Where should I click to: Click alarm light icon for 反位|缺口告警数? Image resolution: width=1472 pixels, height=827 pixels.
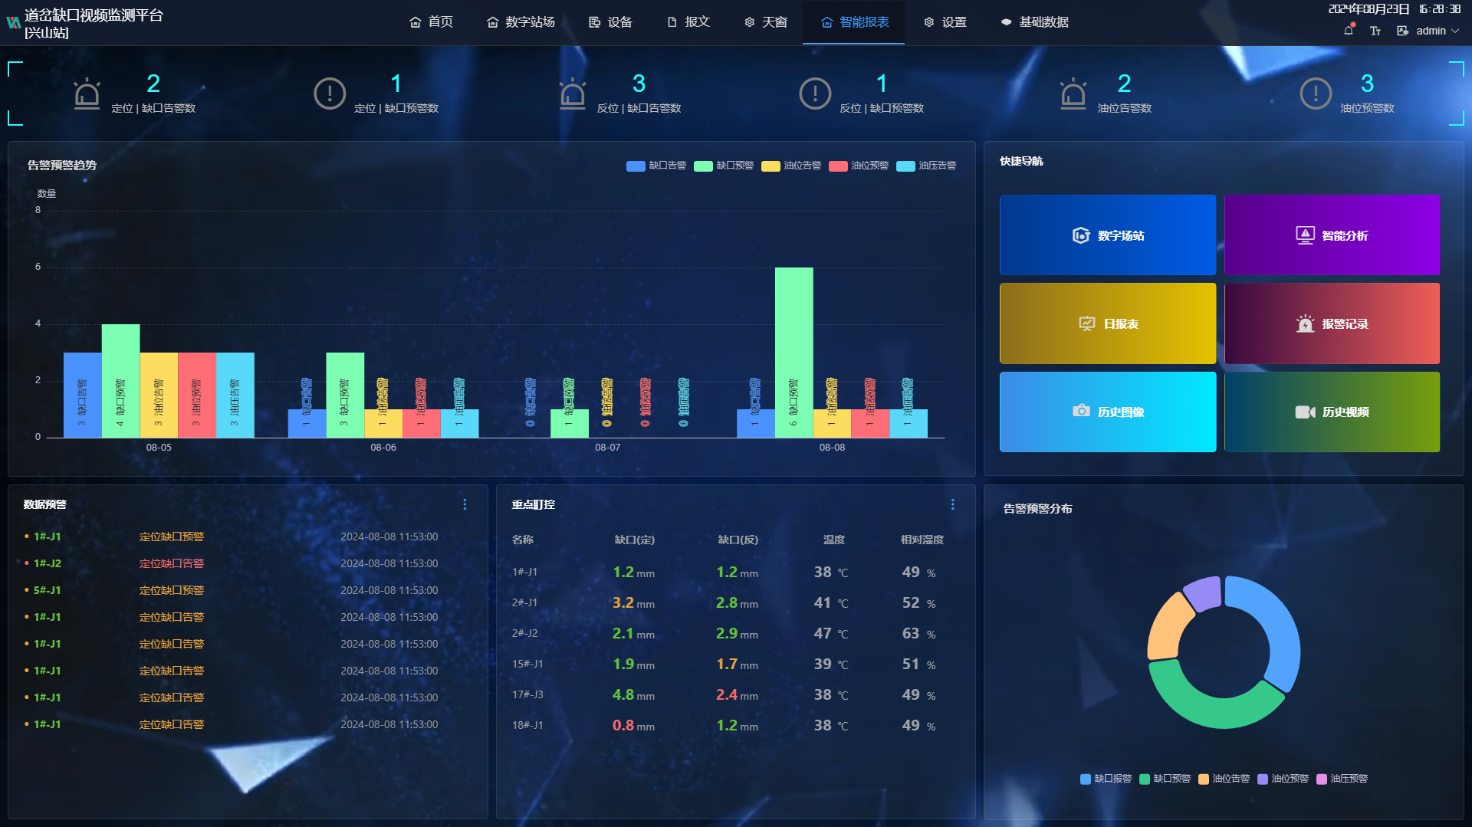[573, 94]
